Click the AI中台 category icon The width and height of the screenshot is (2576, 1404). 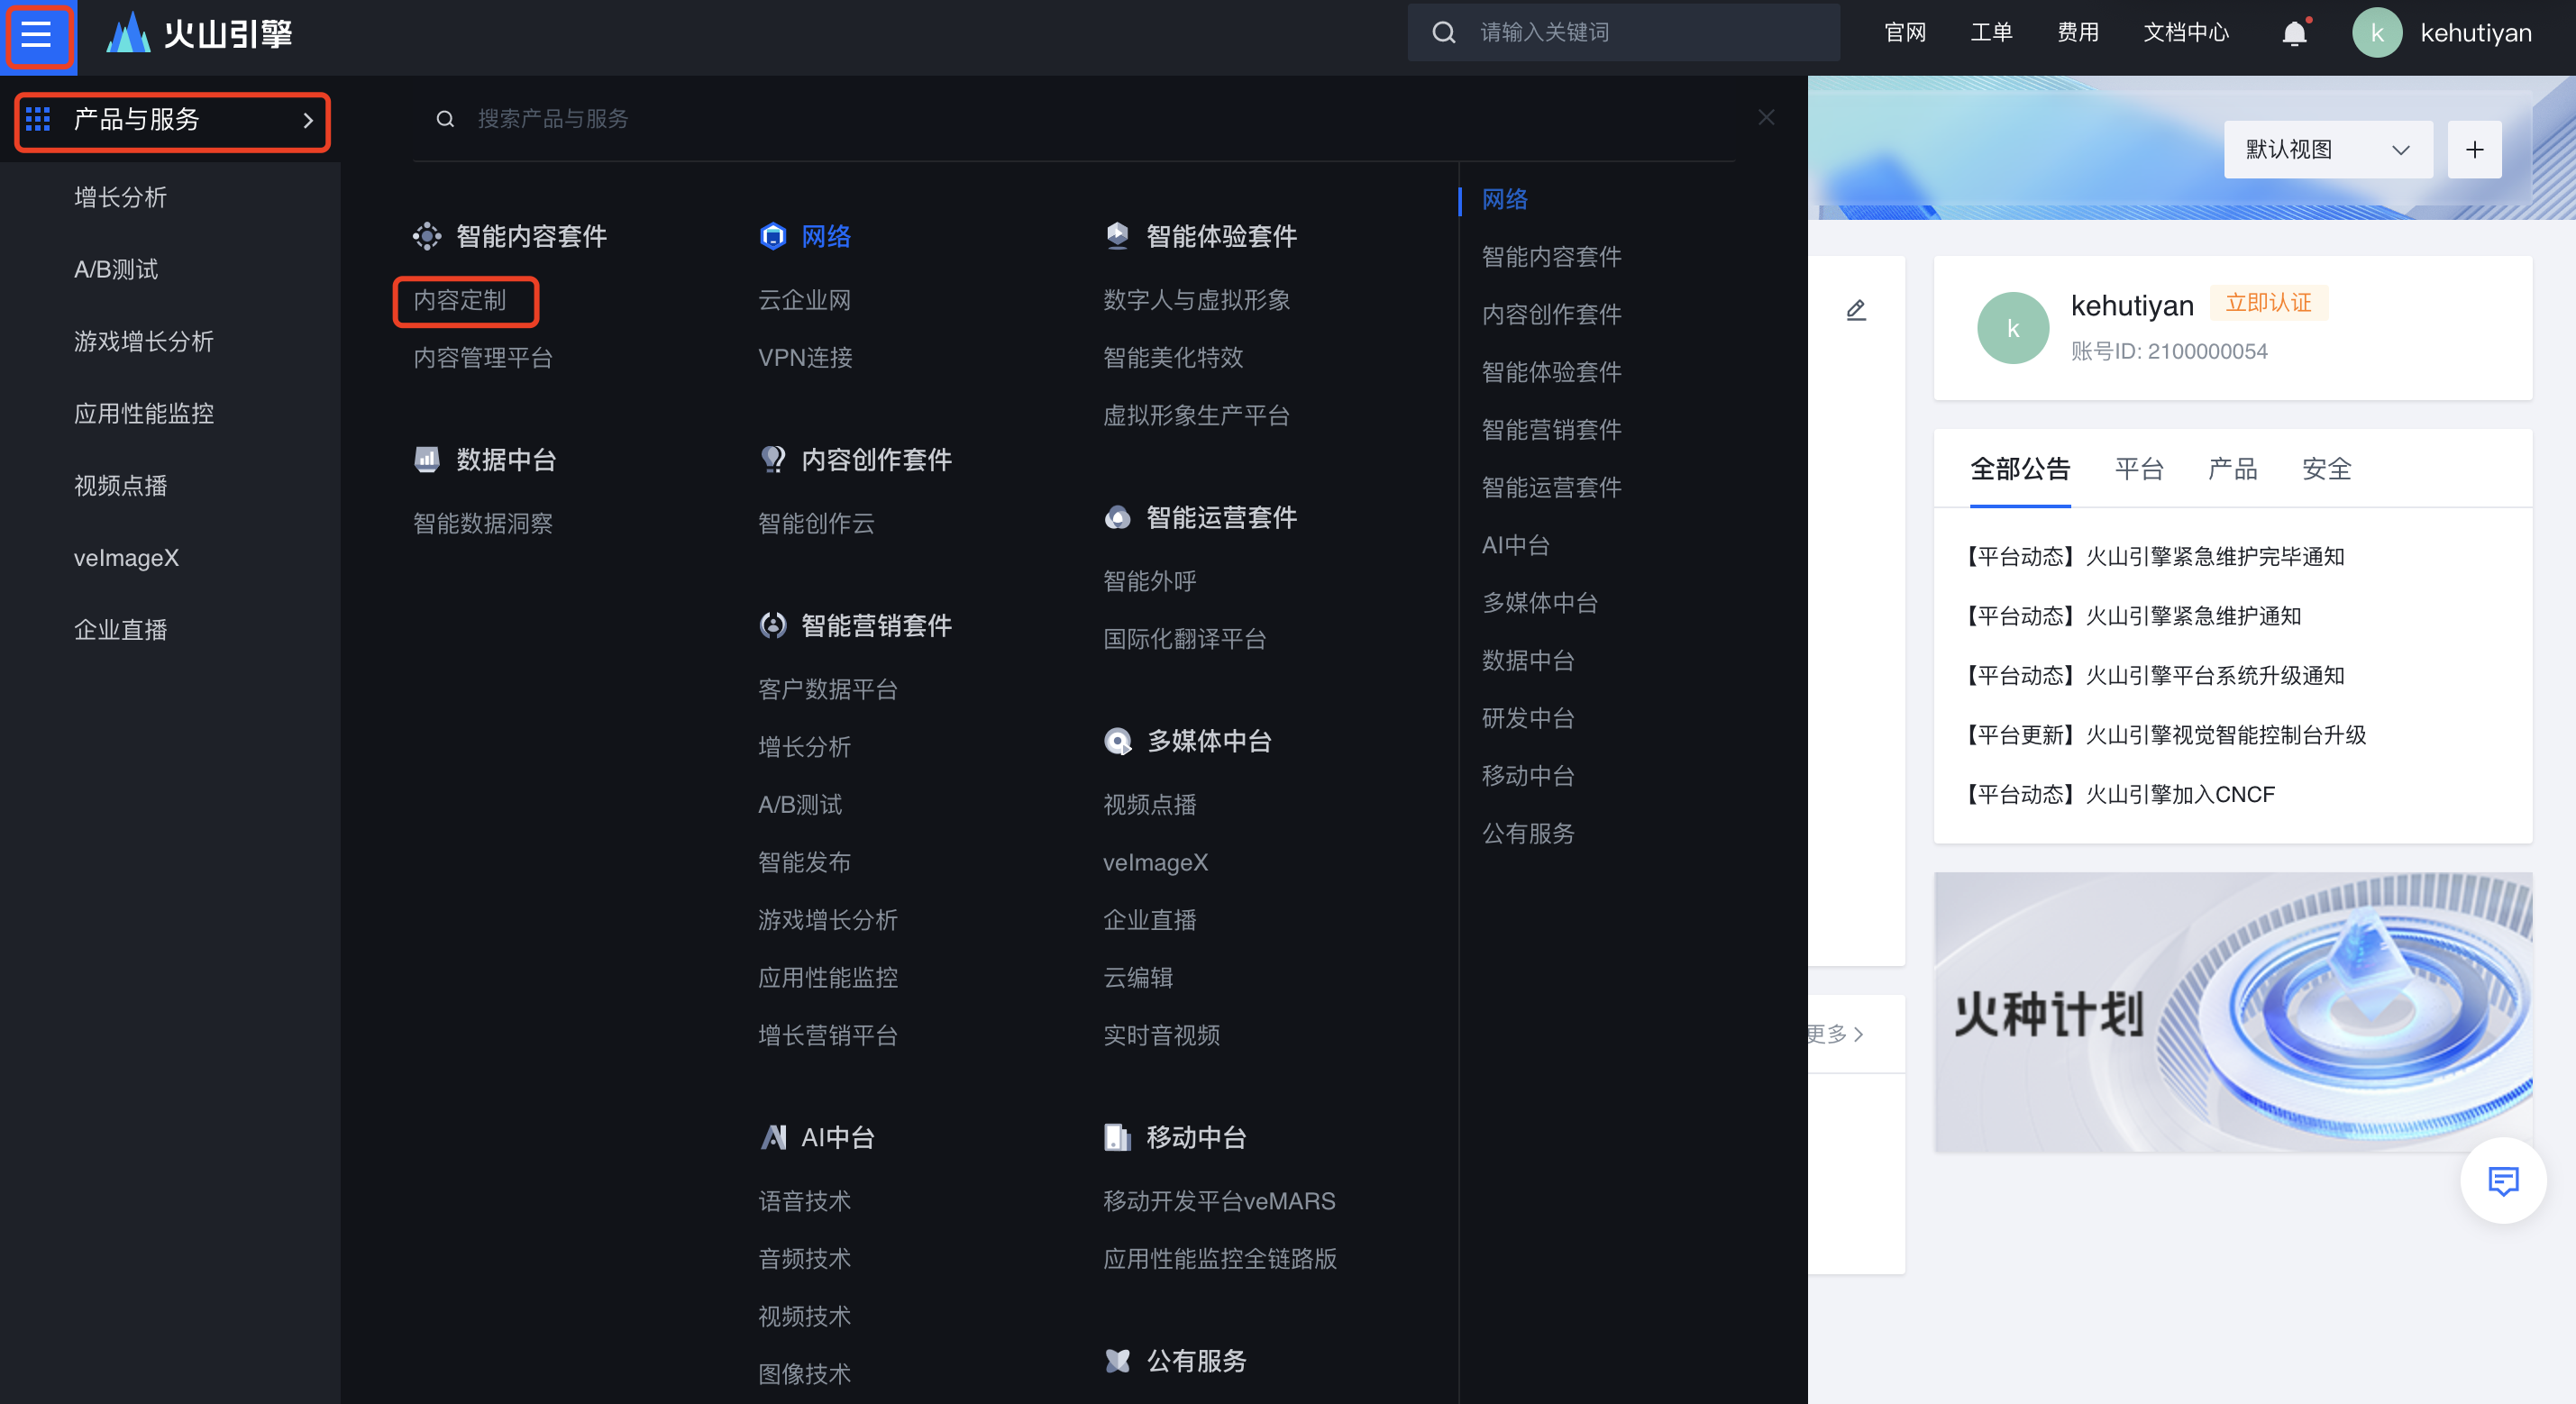point(773,1138)
